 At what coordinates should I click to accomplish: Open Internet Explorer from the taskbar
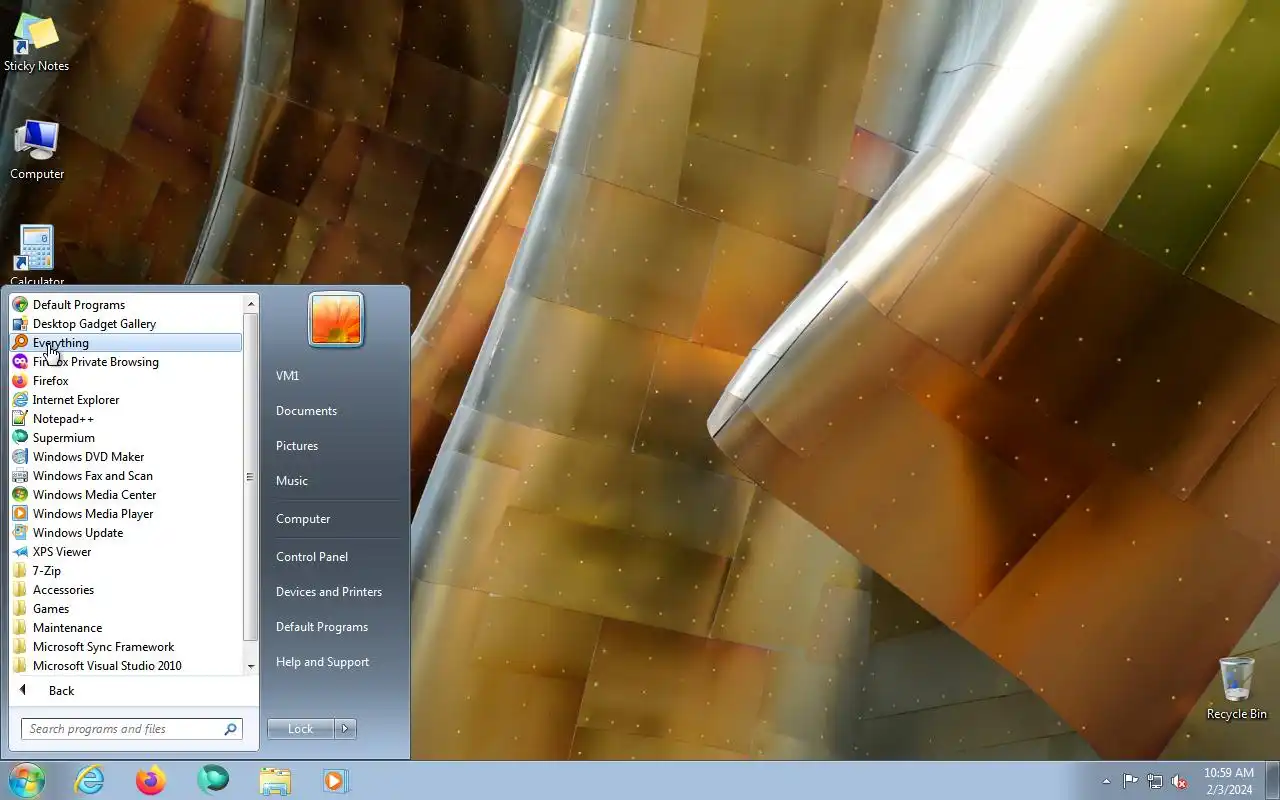90,780
